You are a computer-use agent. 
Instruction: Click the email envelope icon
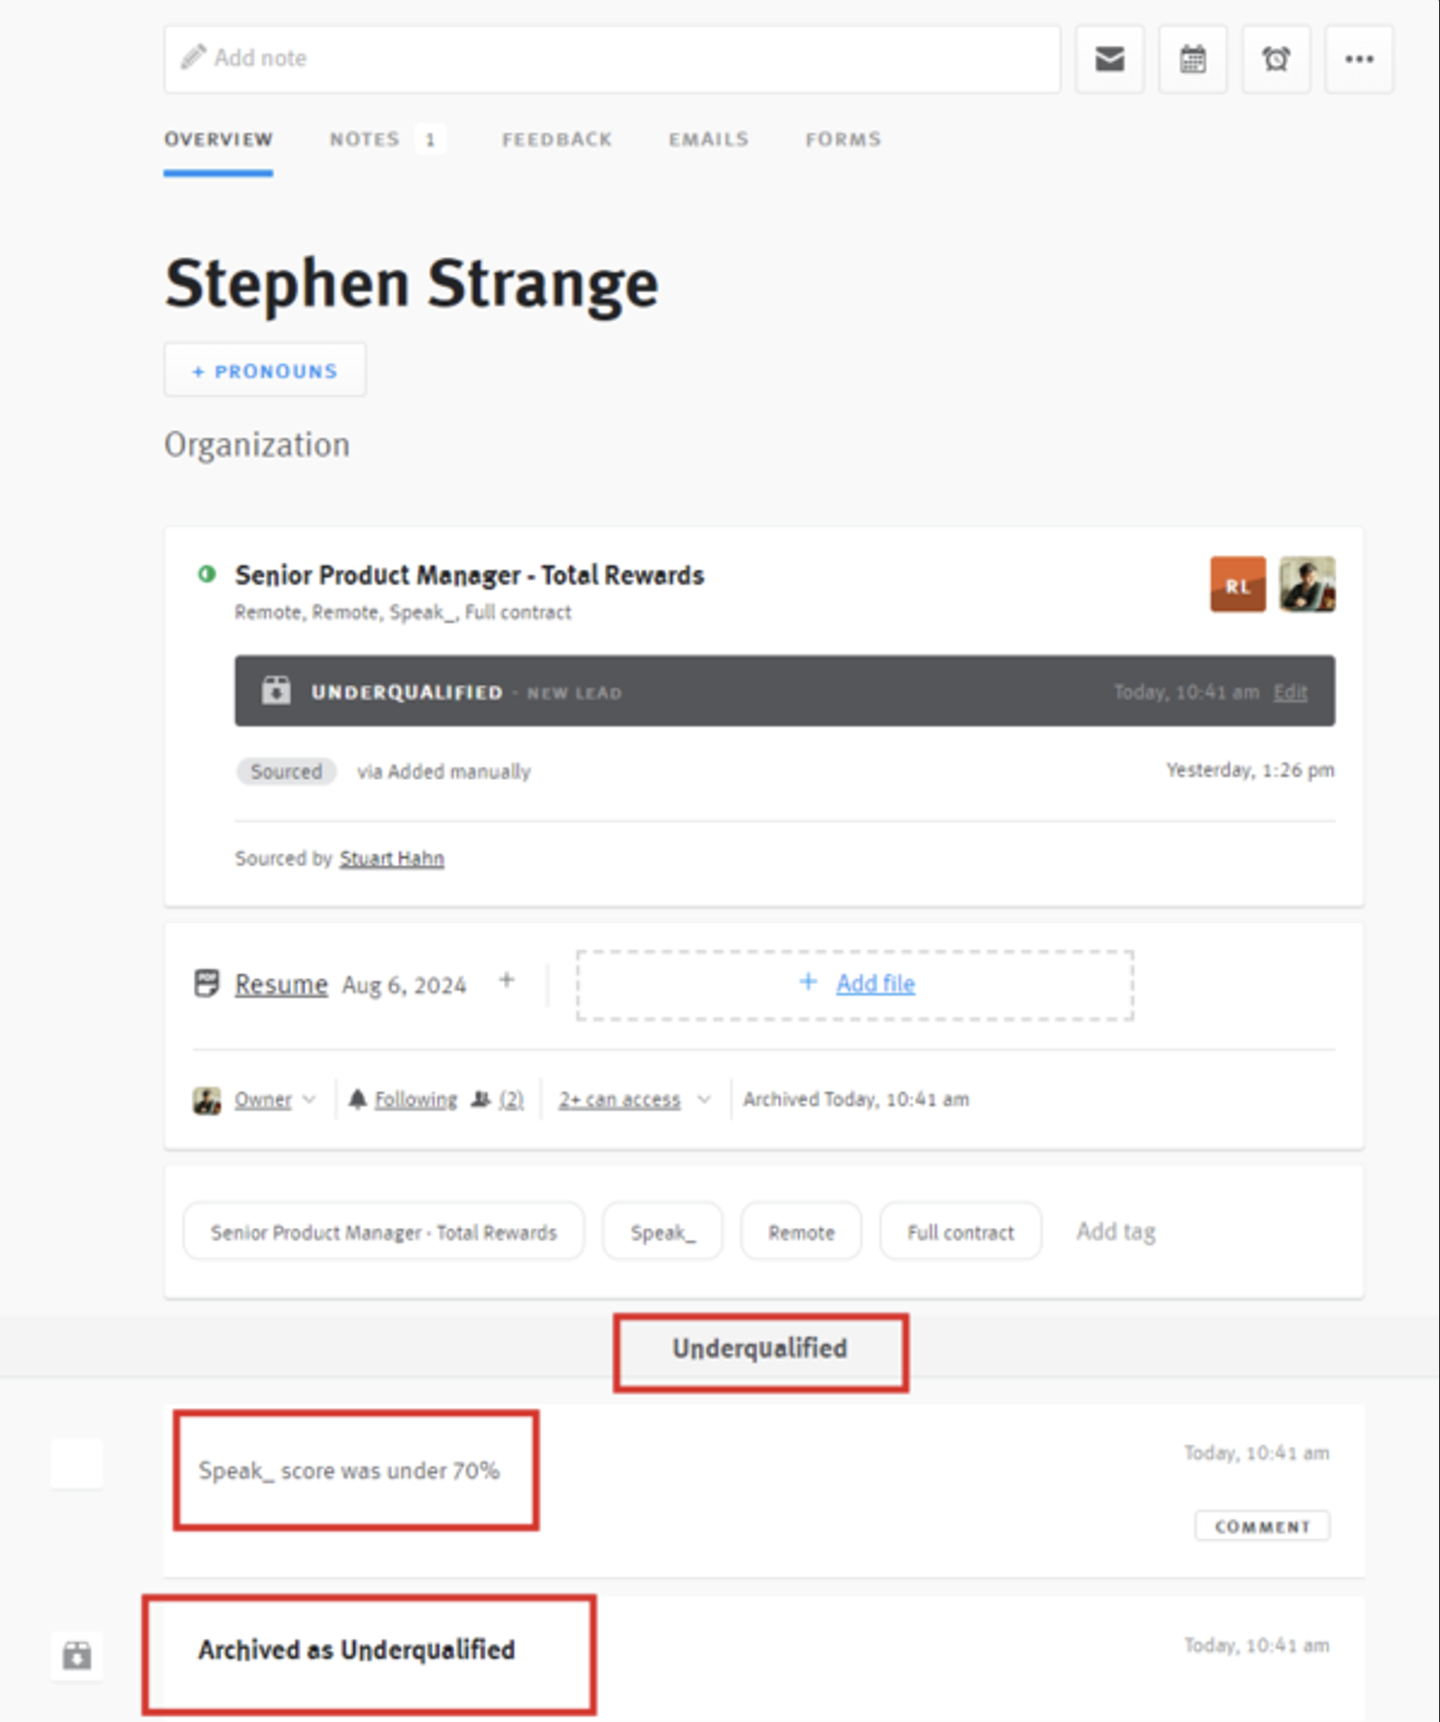coord(1109,59)
